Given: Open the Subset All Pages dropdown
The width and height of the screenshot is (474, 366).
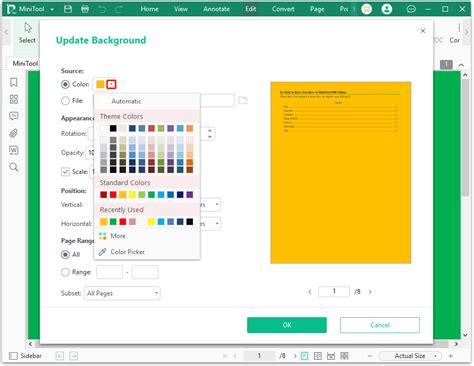Looking at the screenshot, I should pos(122,293).
